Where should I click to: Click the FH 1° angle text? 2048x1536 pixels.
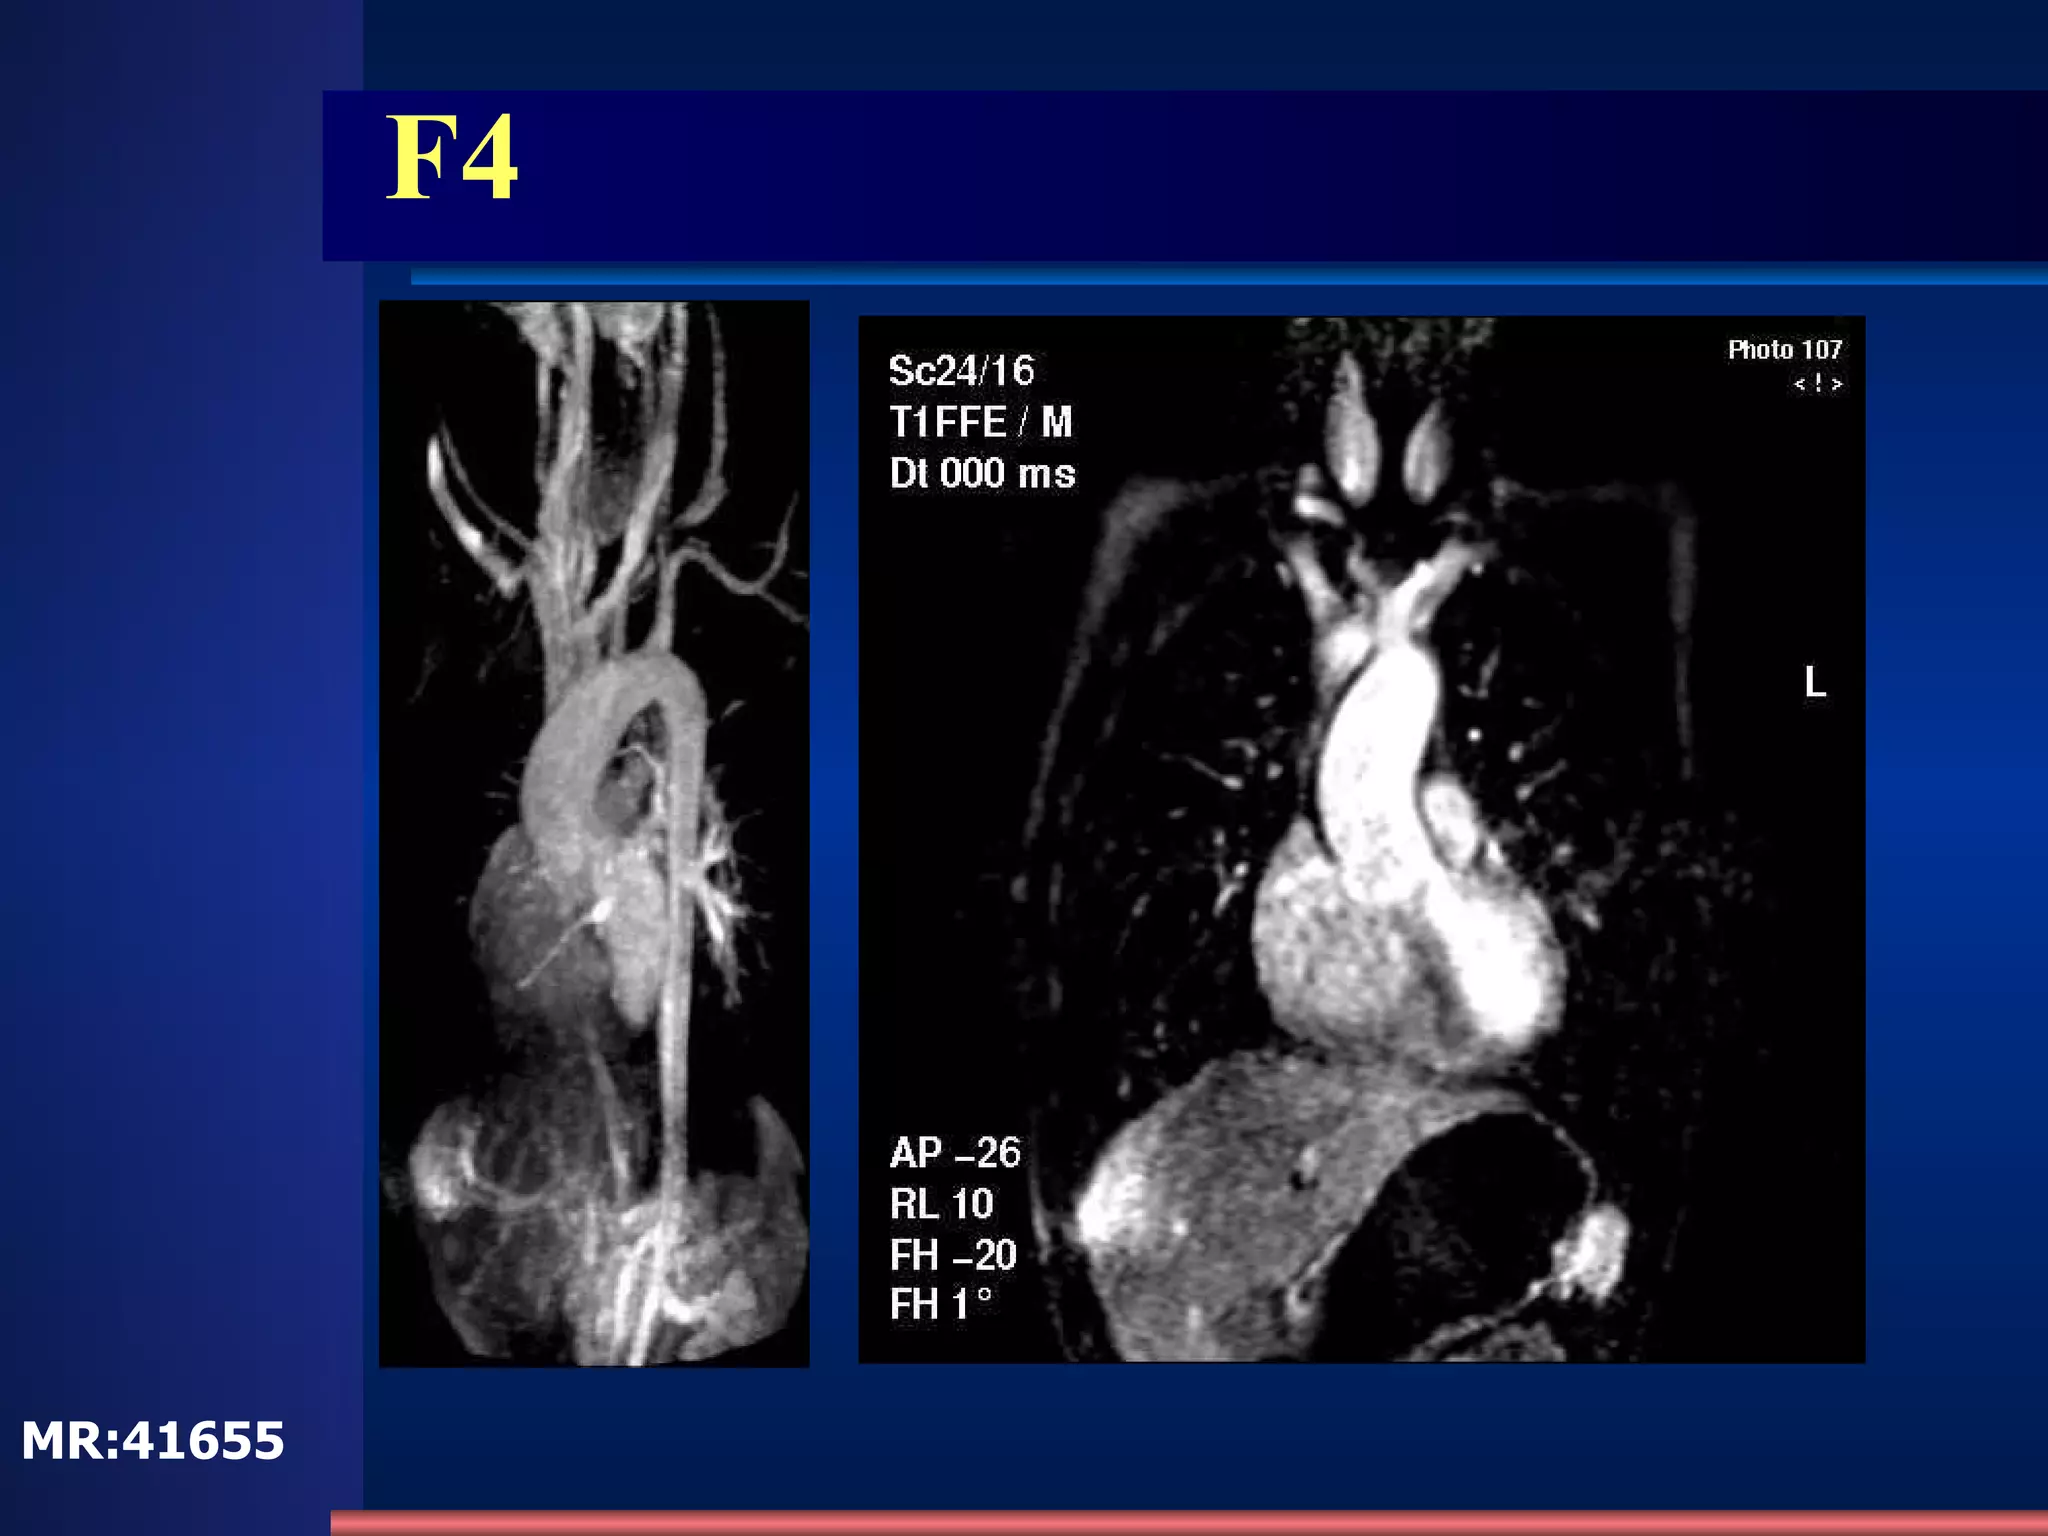940,1305
